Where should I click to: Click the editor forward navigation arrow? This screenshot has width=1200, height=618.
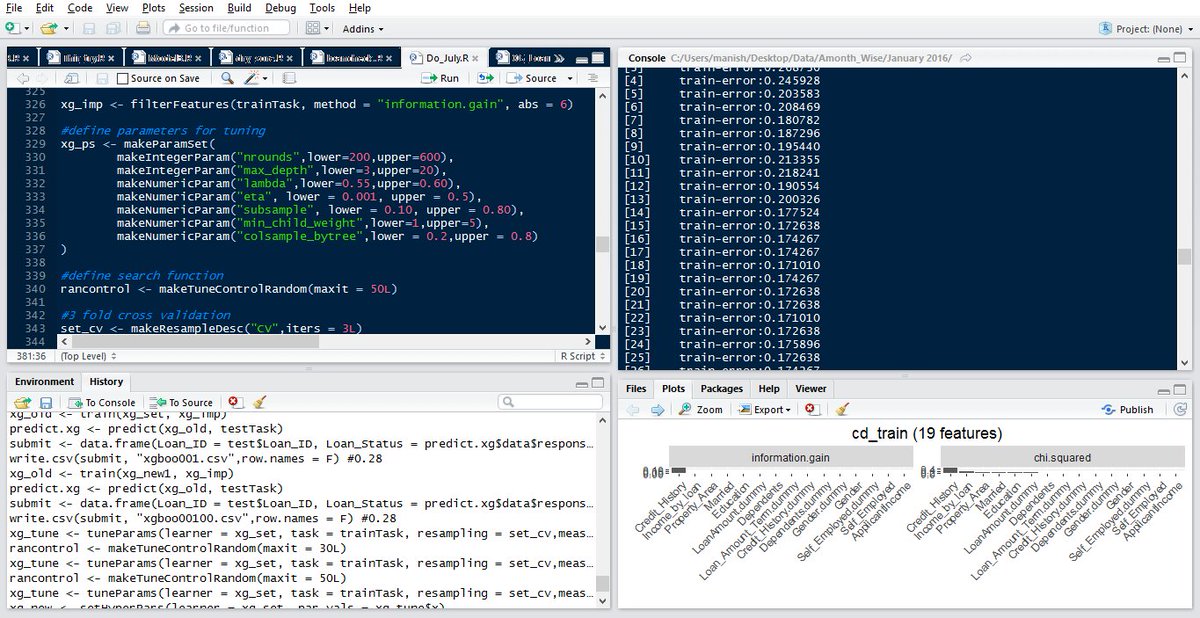[42, 78]
